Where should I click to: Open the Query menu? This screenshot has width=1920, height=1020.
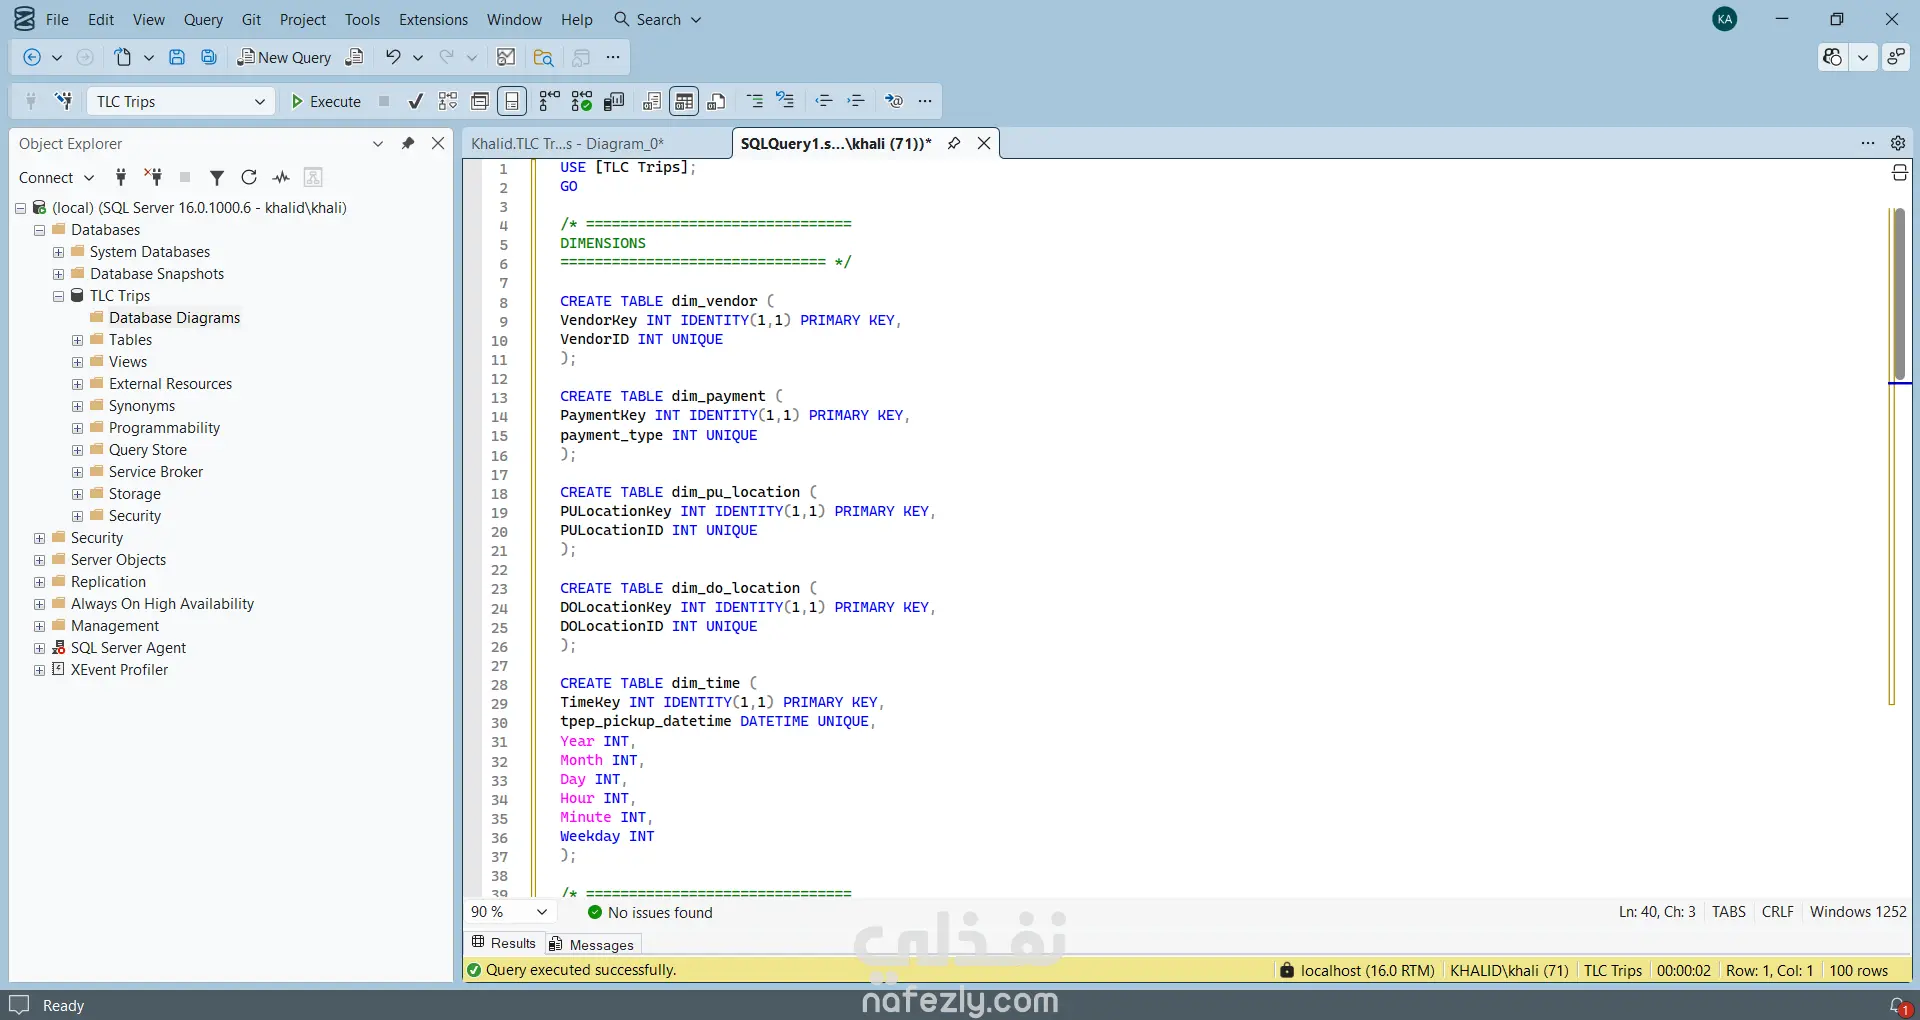[x=203, y=20]
